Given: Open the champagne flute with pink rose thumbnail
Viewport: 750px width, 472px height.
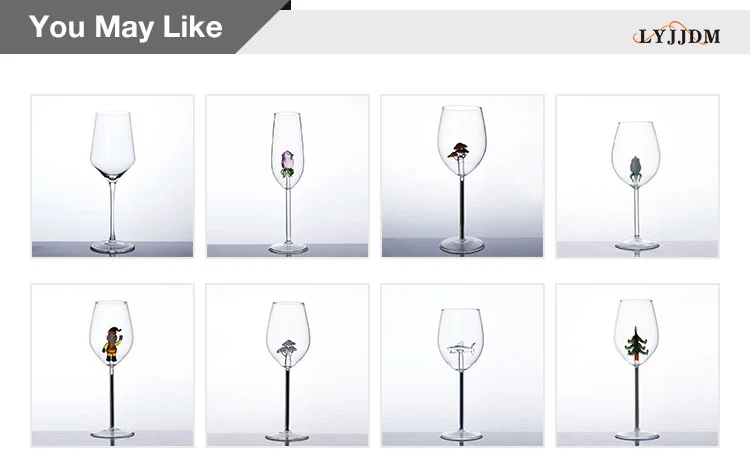Looking at the screenshot, I should [x=287, y=176].
